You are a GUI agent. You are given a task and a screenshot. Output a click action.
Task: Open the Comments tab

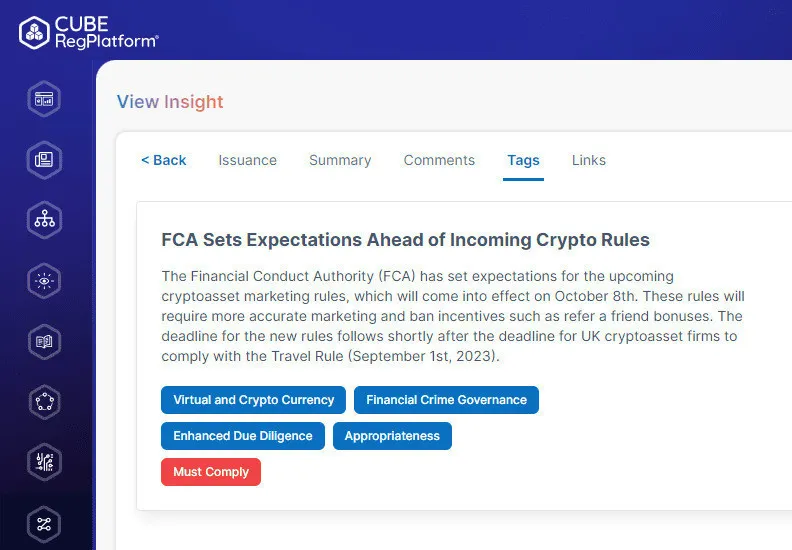(439, 160)
